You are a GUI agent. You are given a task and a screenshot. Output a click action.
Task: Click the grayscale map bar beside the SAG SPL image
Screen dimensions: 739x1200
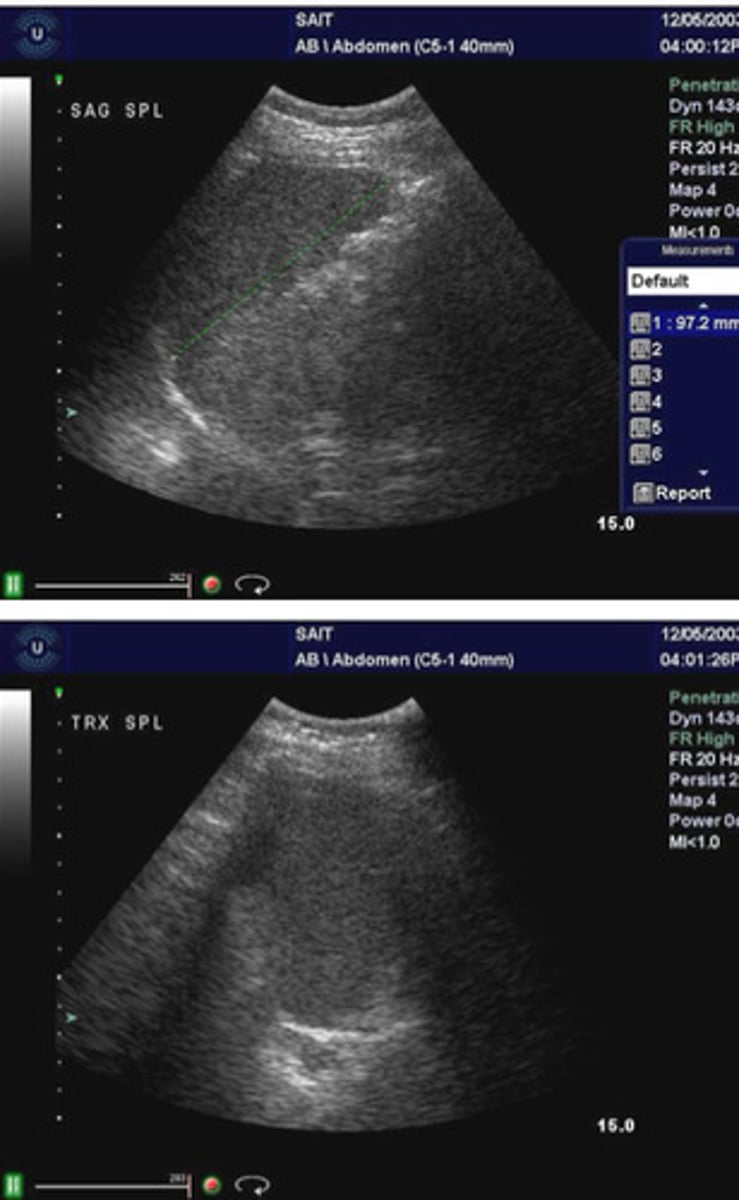[x=15, y=170]
